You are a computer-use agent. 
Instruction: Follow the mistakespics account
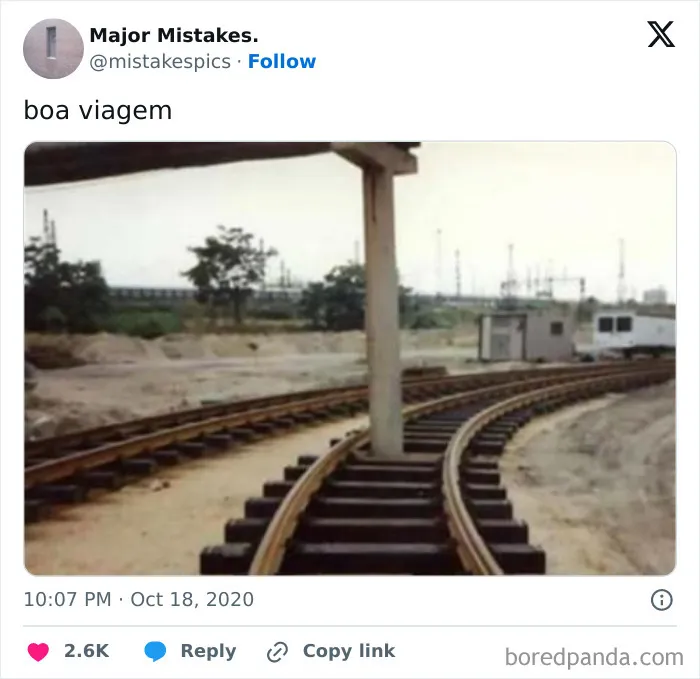pos(282,62)
